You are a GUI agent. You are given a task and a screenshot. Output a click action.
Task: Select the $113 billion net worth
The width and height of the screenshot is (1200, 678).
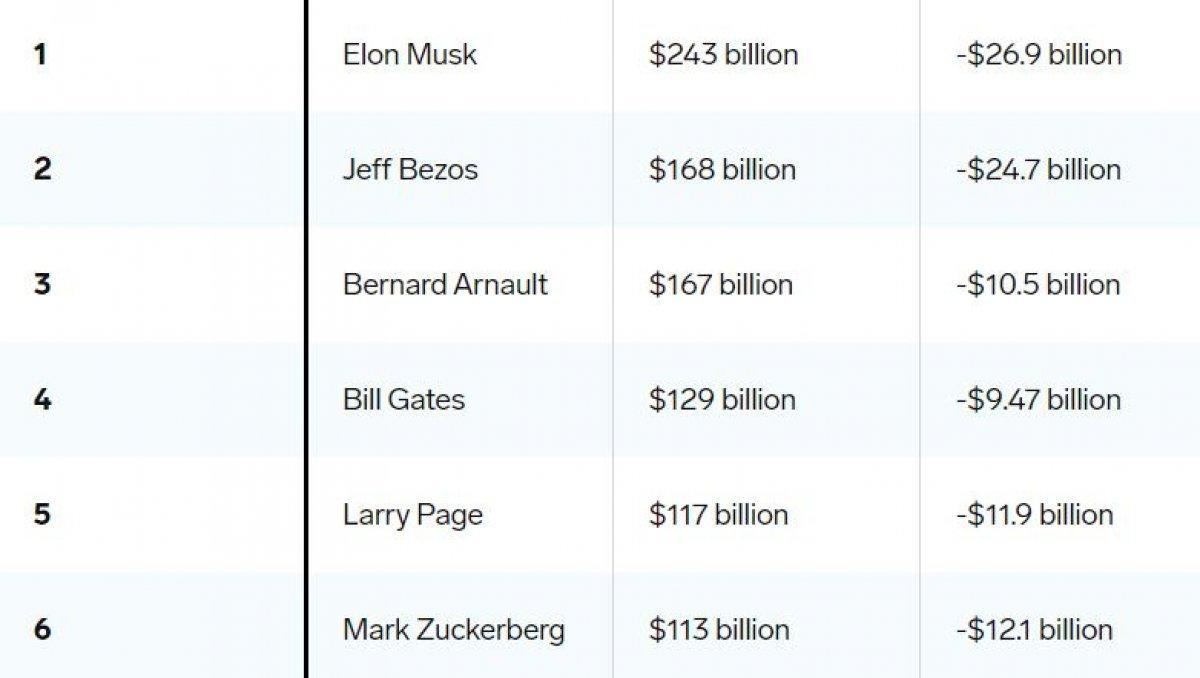718,630
